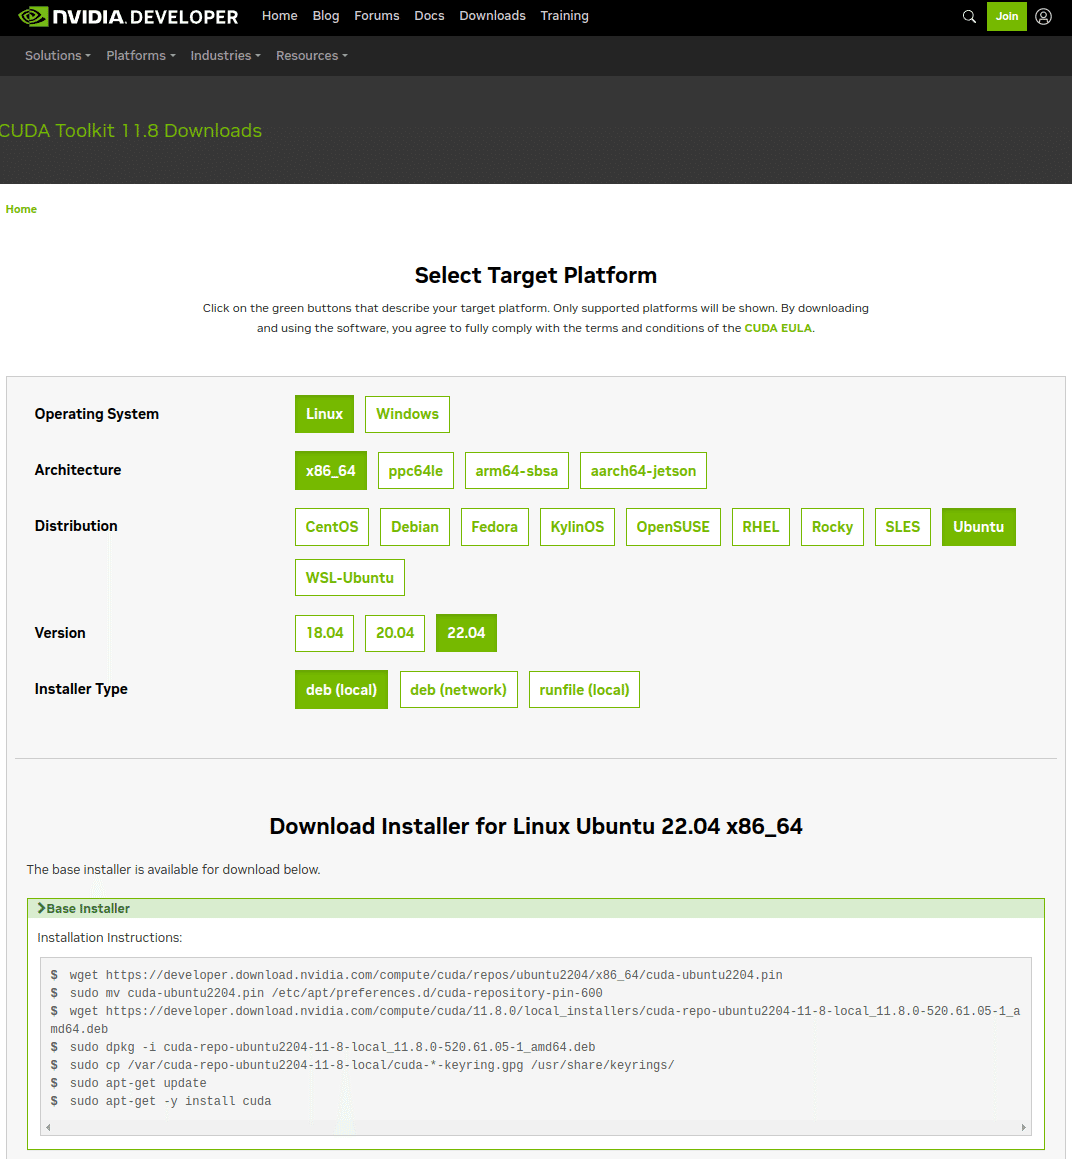Click right arrow of code scrollbar
The height and width of the screenshot is (1159, 1072).
(1023, 1127)
